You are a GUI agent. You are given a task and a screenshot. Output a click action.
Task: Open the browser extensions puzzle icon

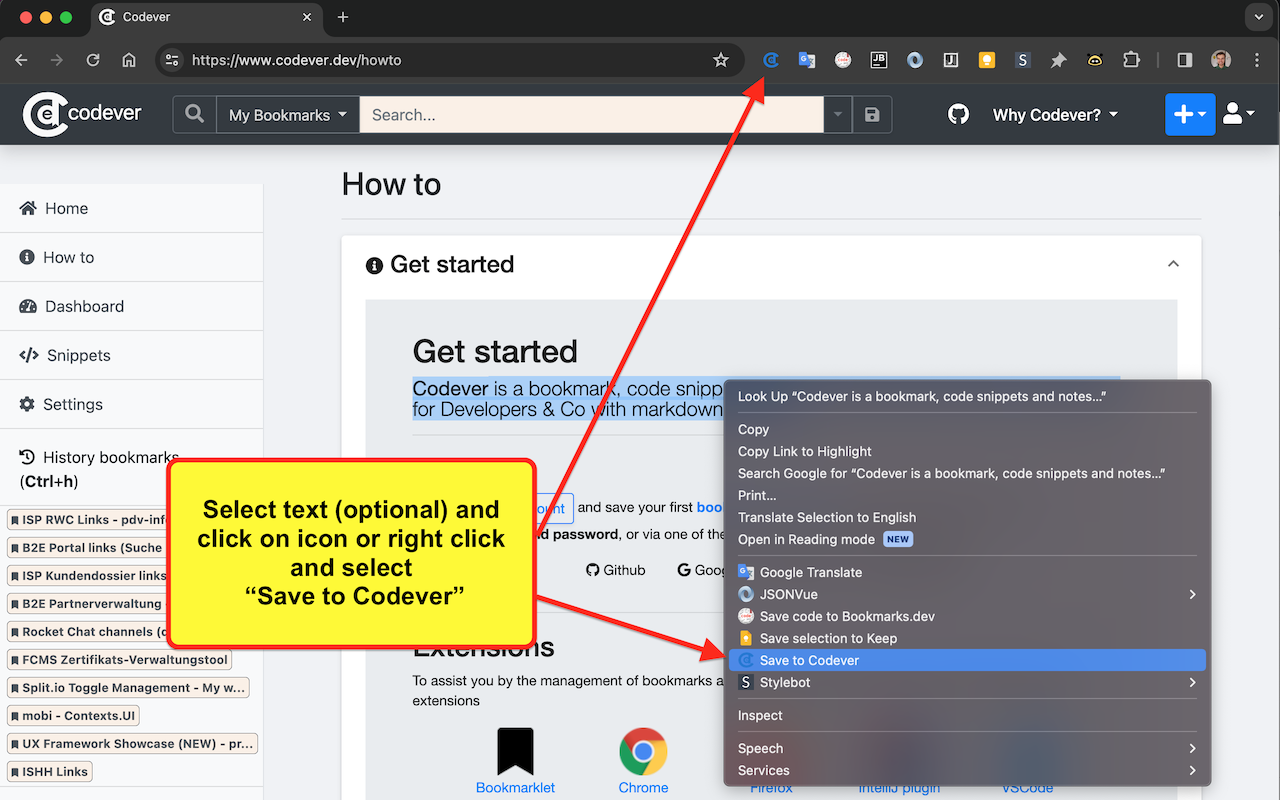(1131, 60)
